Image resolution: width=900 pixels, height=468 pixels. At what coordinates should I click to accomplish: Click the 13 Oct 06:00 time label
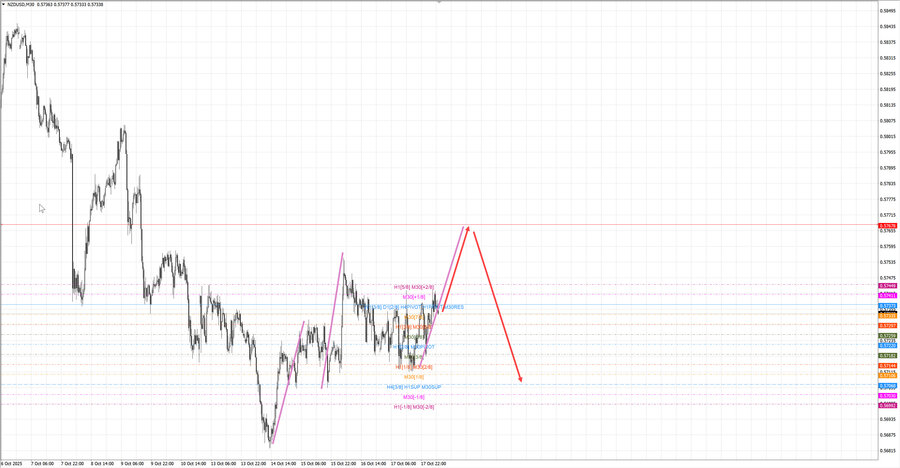tap(223, 463)
